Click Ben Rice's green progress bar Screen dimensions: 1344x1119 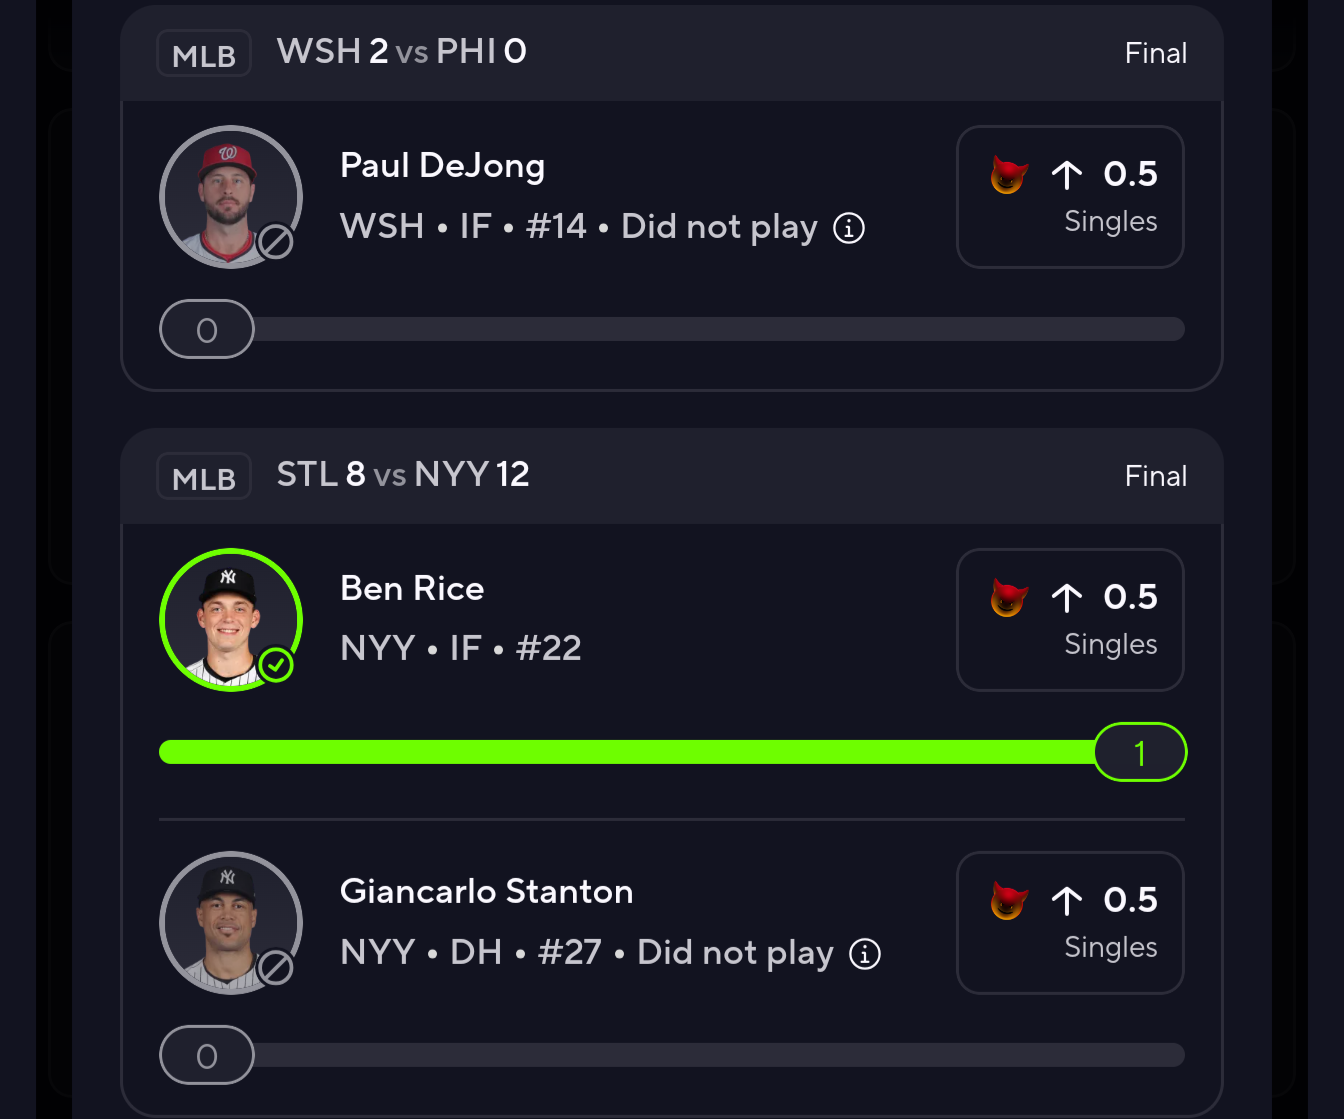pyautogui.click(x=620, y=752)
